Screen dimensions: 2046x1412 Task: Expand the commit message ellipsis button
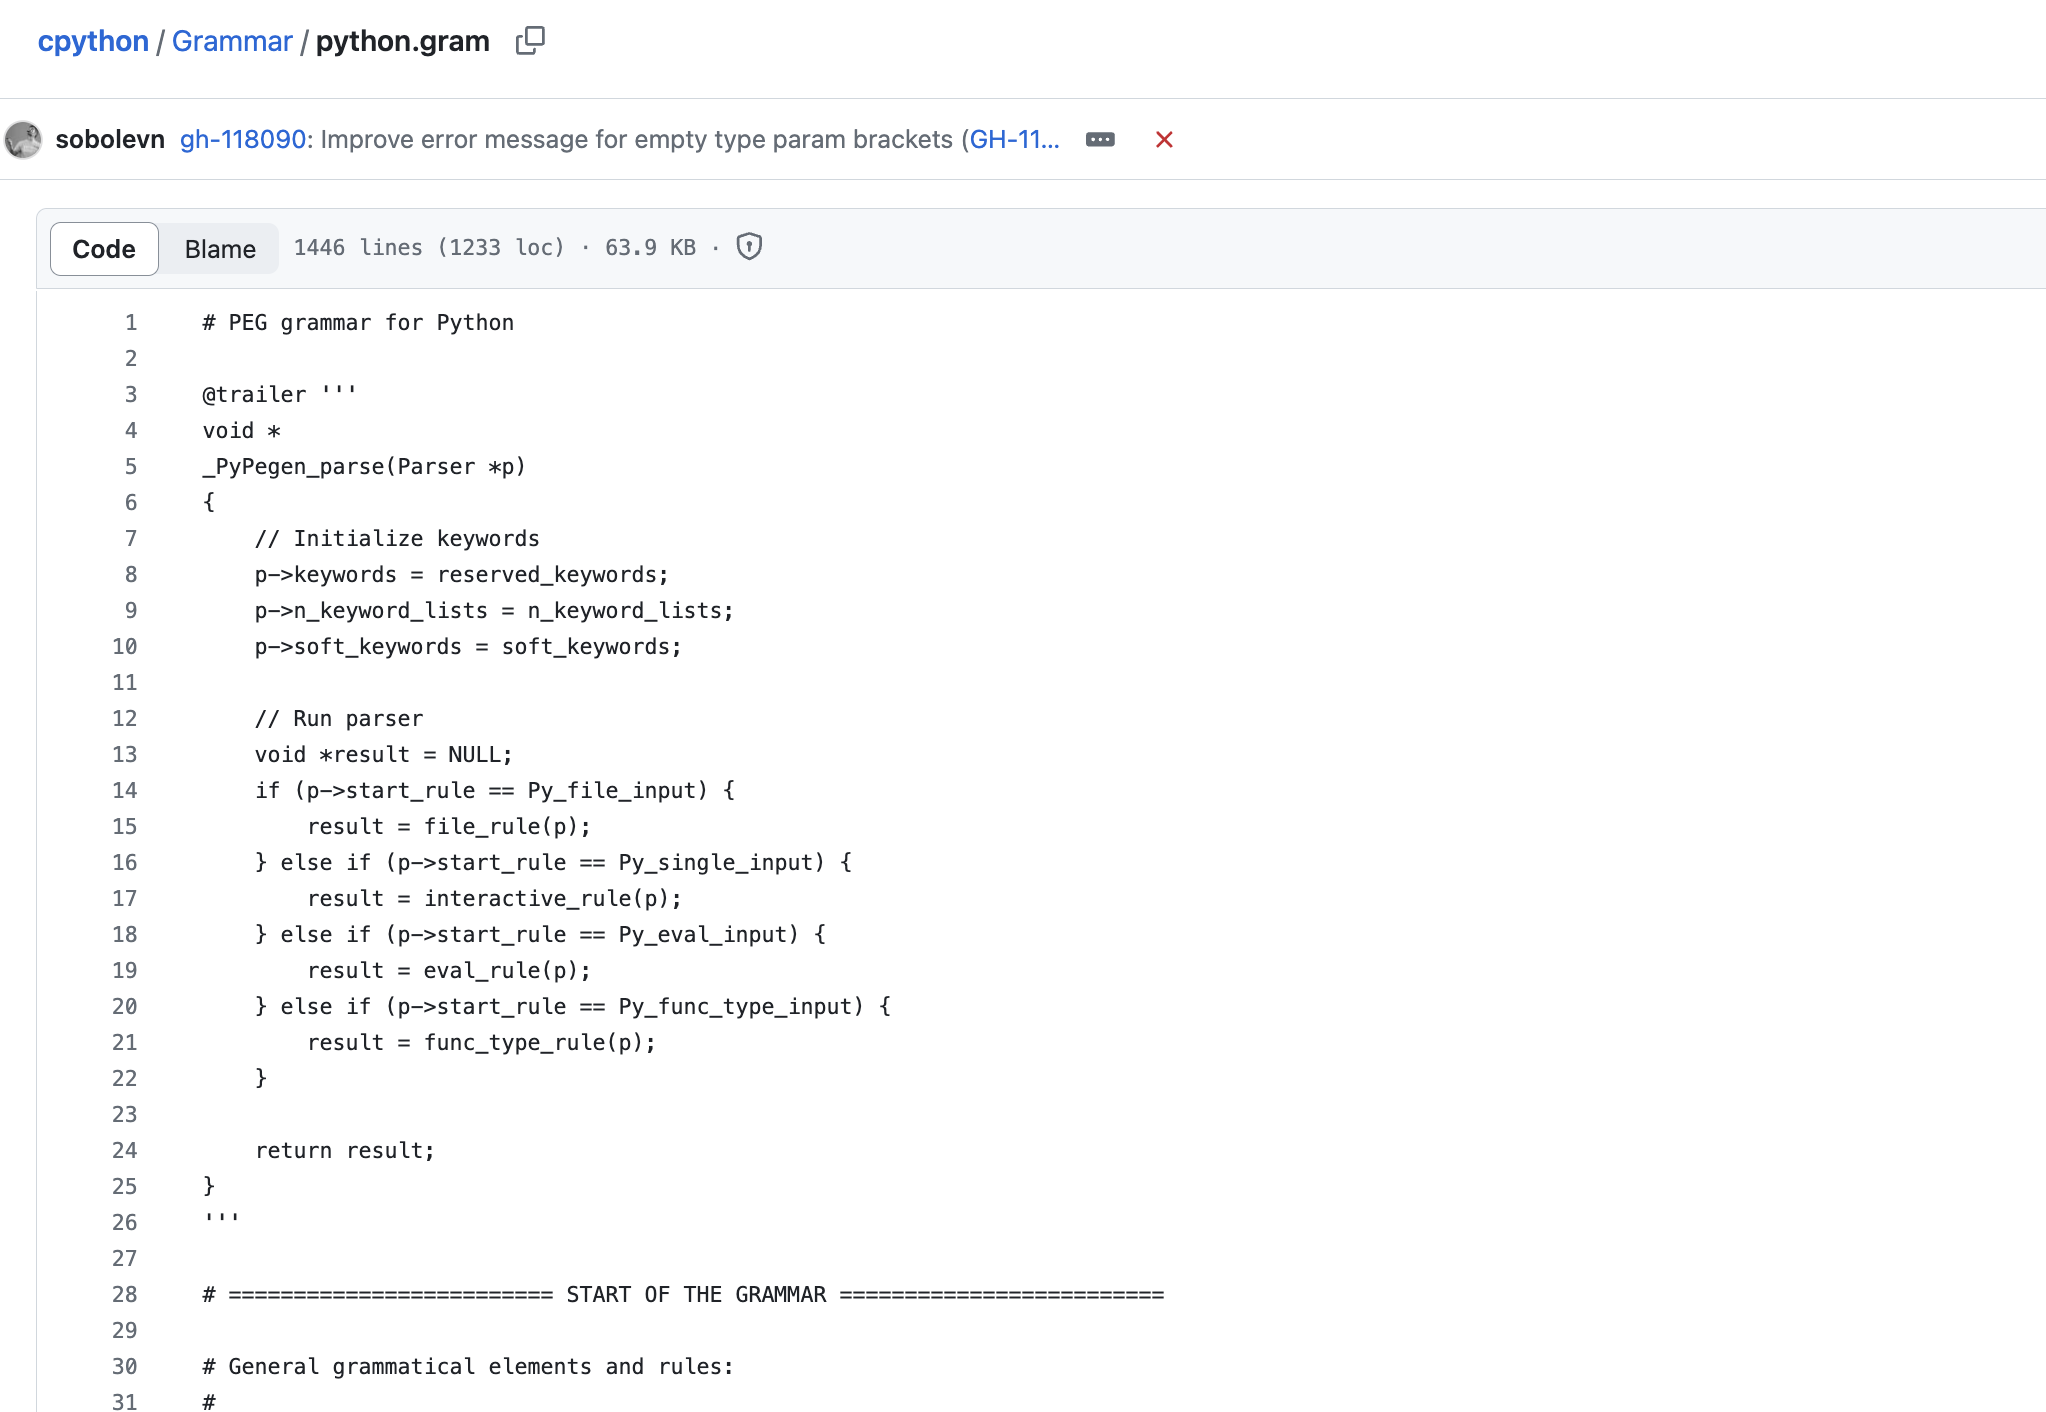1100,139
